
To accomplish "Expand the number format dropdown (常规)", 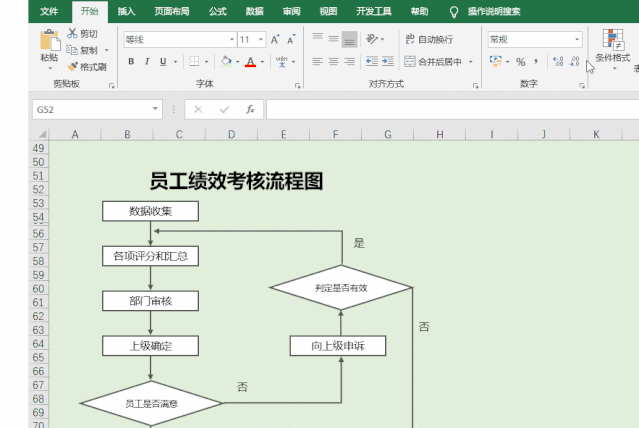I will pos(577,40).
